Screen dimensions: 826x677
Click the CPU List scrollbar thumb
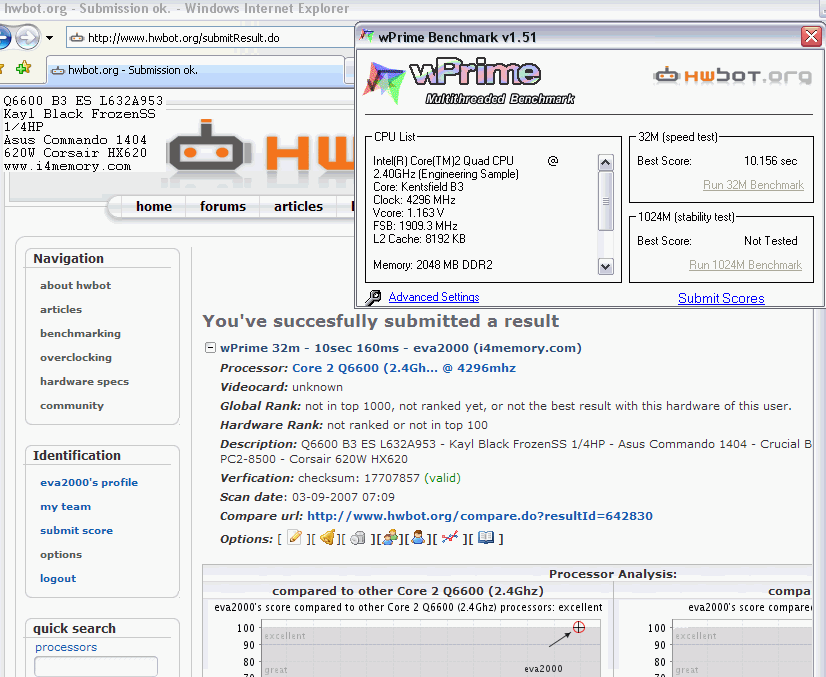(606, 201)
